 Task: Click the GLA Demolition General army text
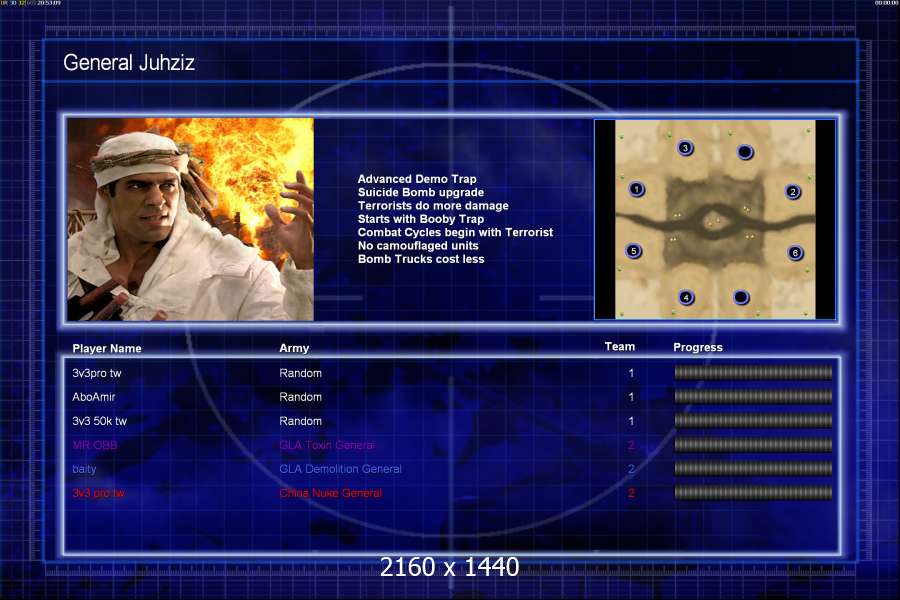(x=340, y=469)
